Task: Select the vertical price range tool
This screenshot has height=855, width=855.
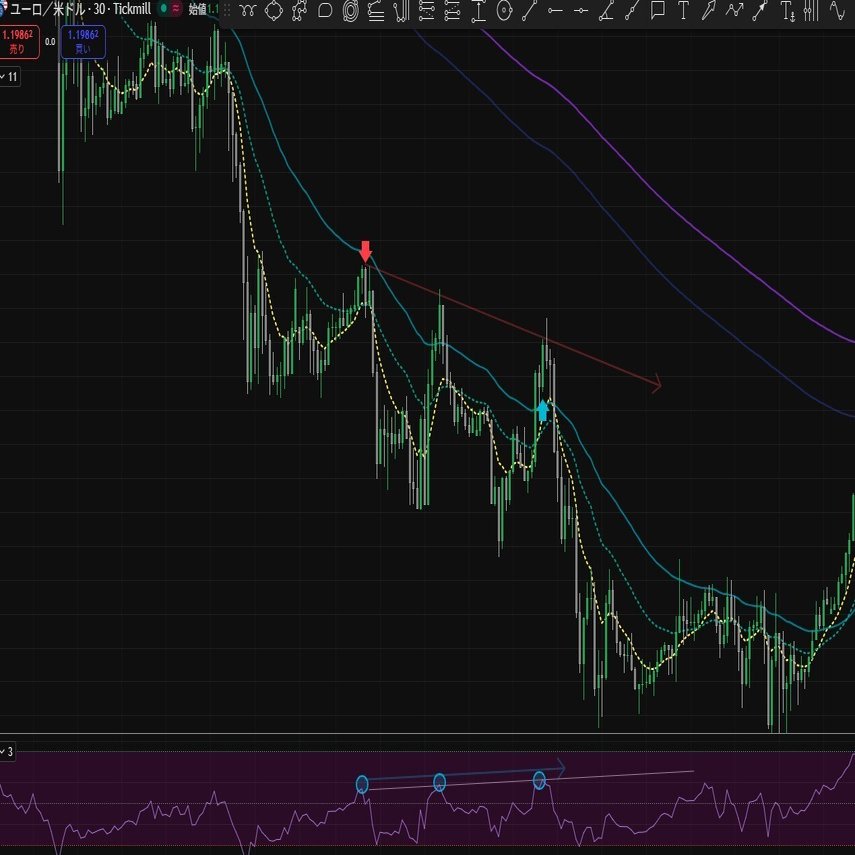Action: coord(478,10)
